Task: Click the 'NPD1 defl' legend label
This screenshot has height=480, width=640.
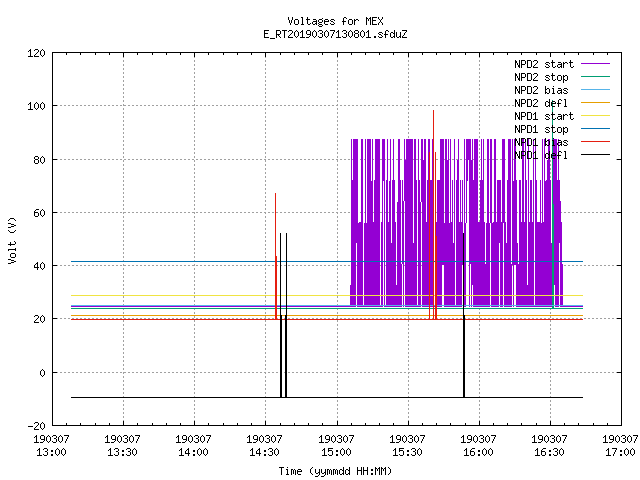Action: tap(541, 156)
